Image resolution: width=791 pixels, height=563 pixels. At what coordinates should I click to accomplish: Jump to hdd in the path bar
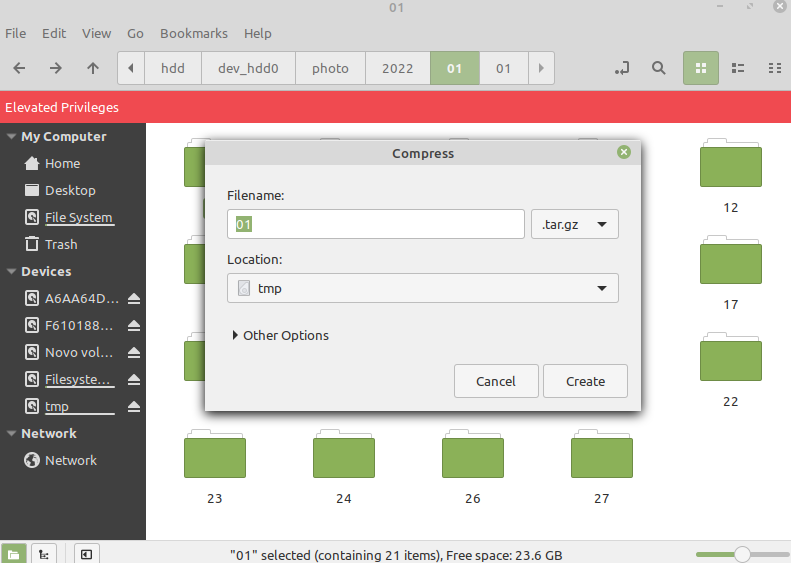(173, 68)
